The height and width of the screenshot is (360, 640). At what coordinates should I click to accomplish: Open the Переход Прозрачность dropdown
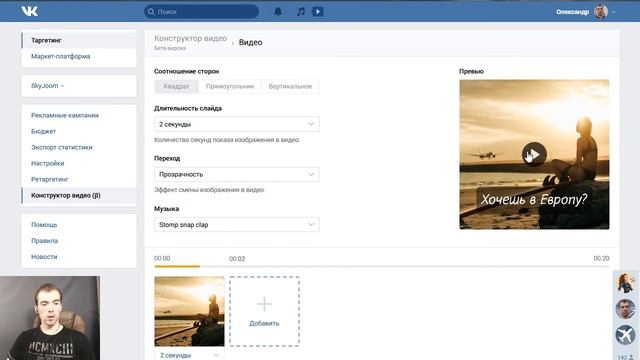[237, 174]
